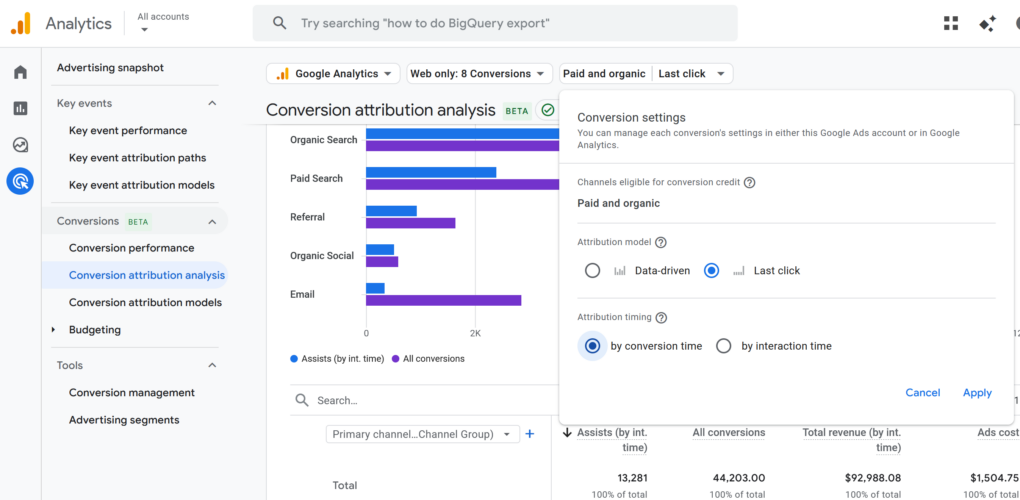Open the Home icon in left rail
1020x500 pixels.
tap(20, 72)
